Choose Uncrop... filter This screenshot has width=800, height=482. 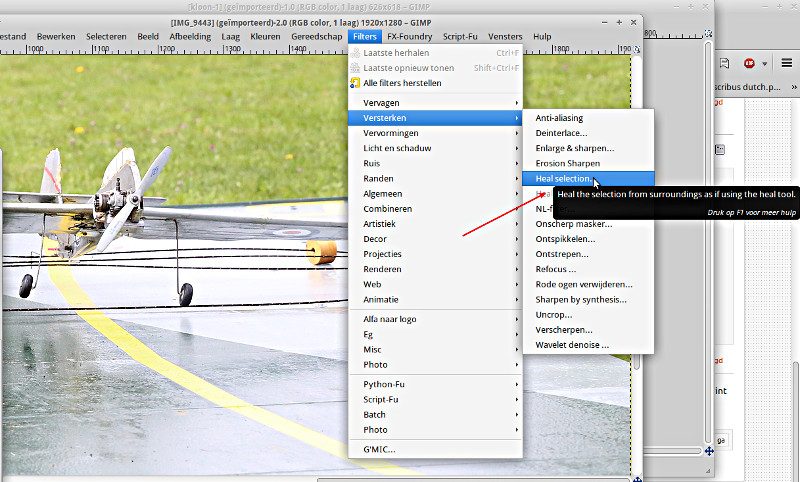coord(588,315)
